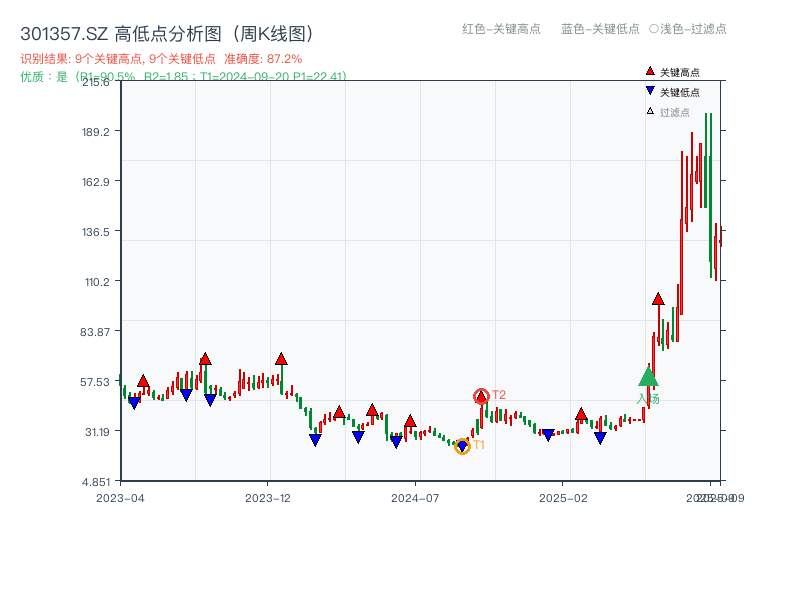Select first key high marker in April 2023

pyautogui.click(x=143, y=381)
